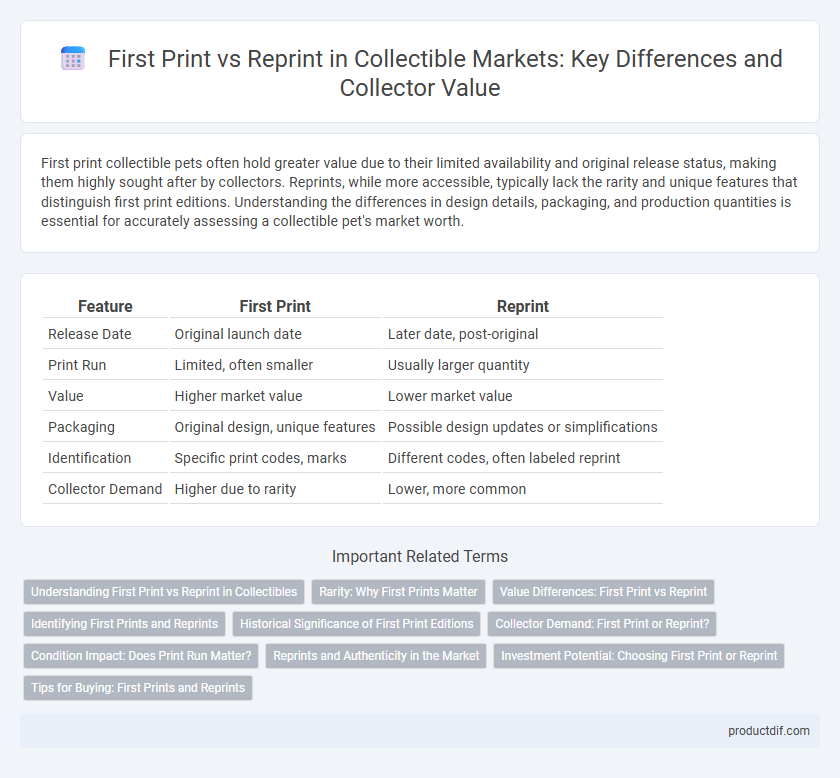This screenshot has height=778, width=840.
Task: Select 'Possible design updates or simplifications' cell
Action: point(522,427)
